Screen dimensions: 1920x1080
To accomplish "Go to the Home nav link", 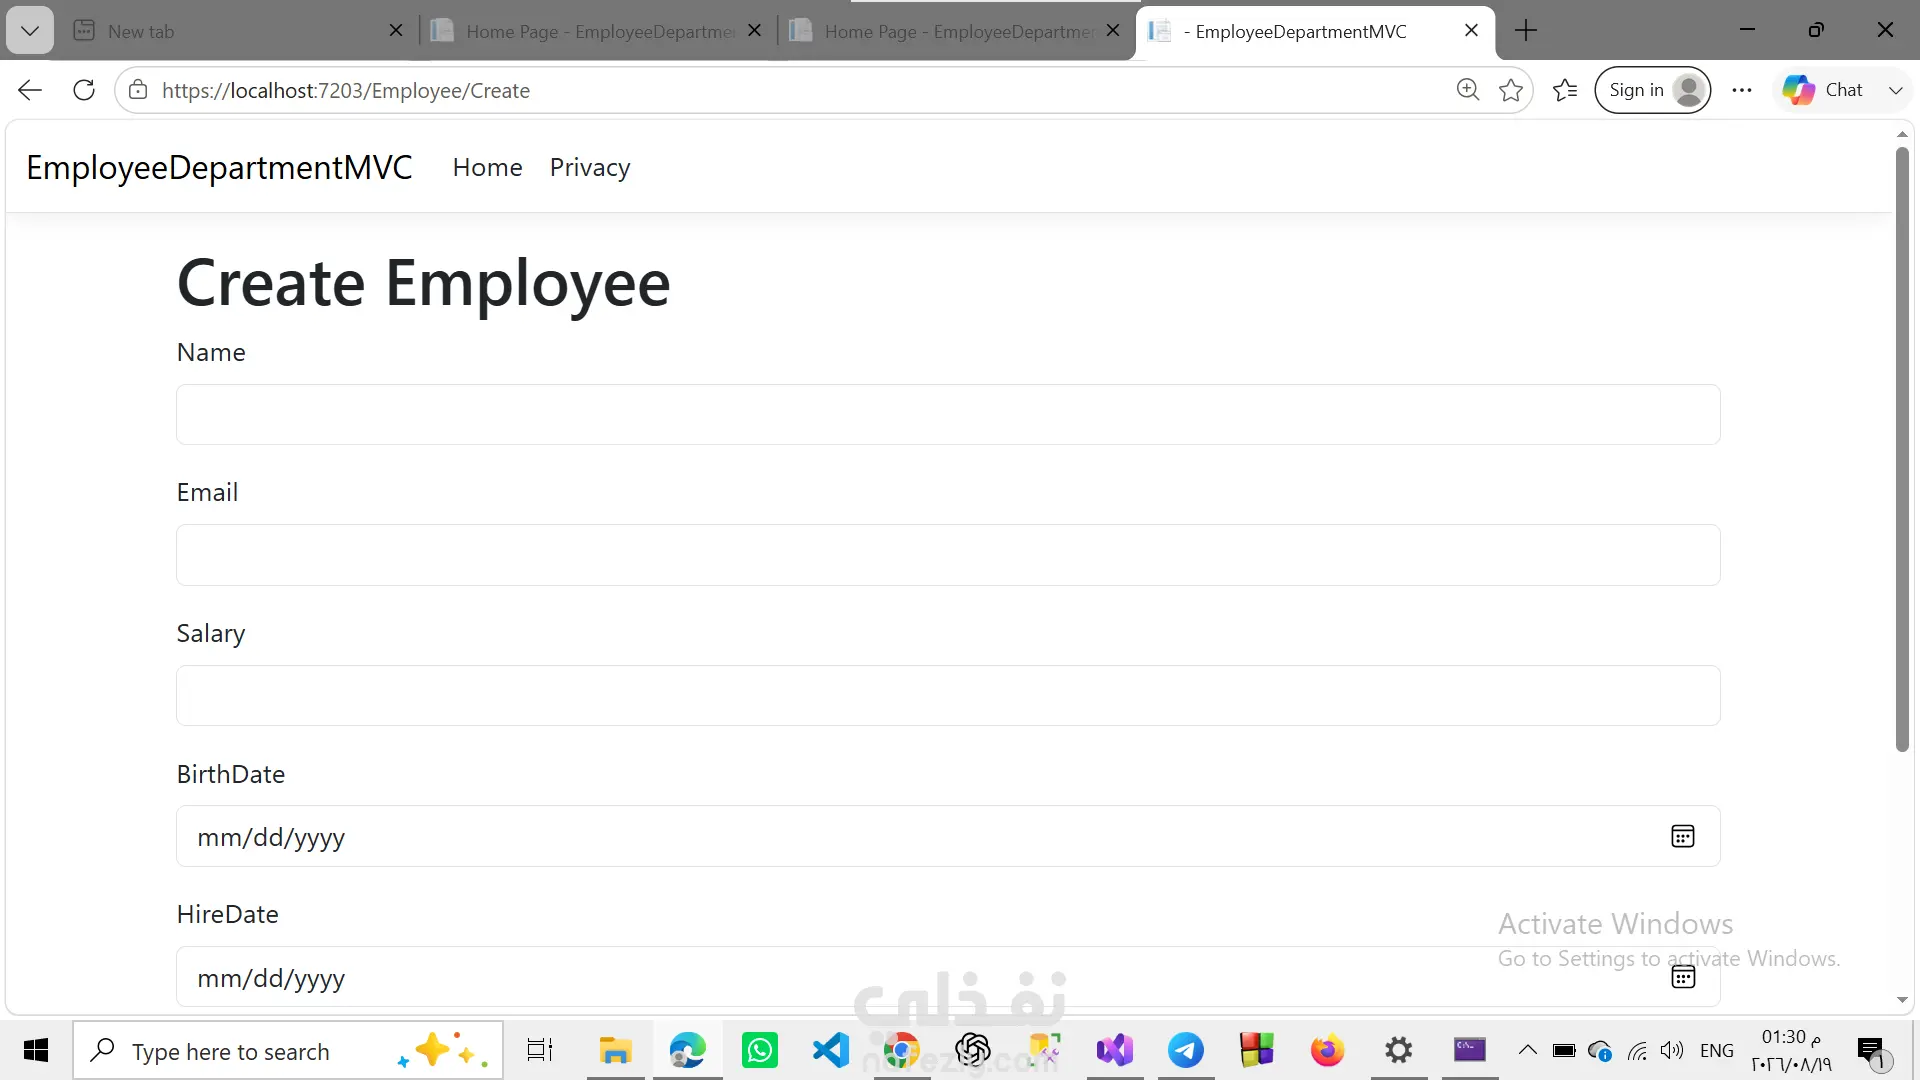I will pos(487,167).
